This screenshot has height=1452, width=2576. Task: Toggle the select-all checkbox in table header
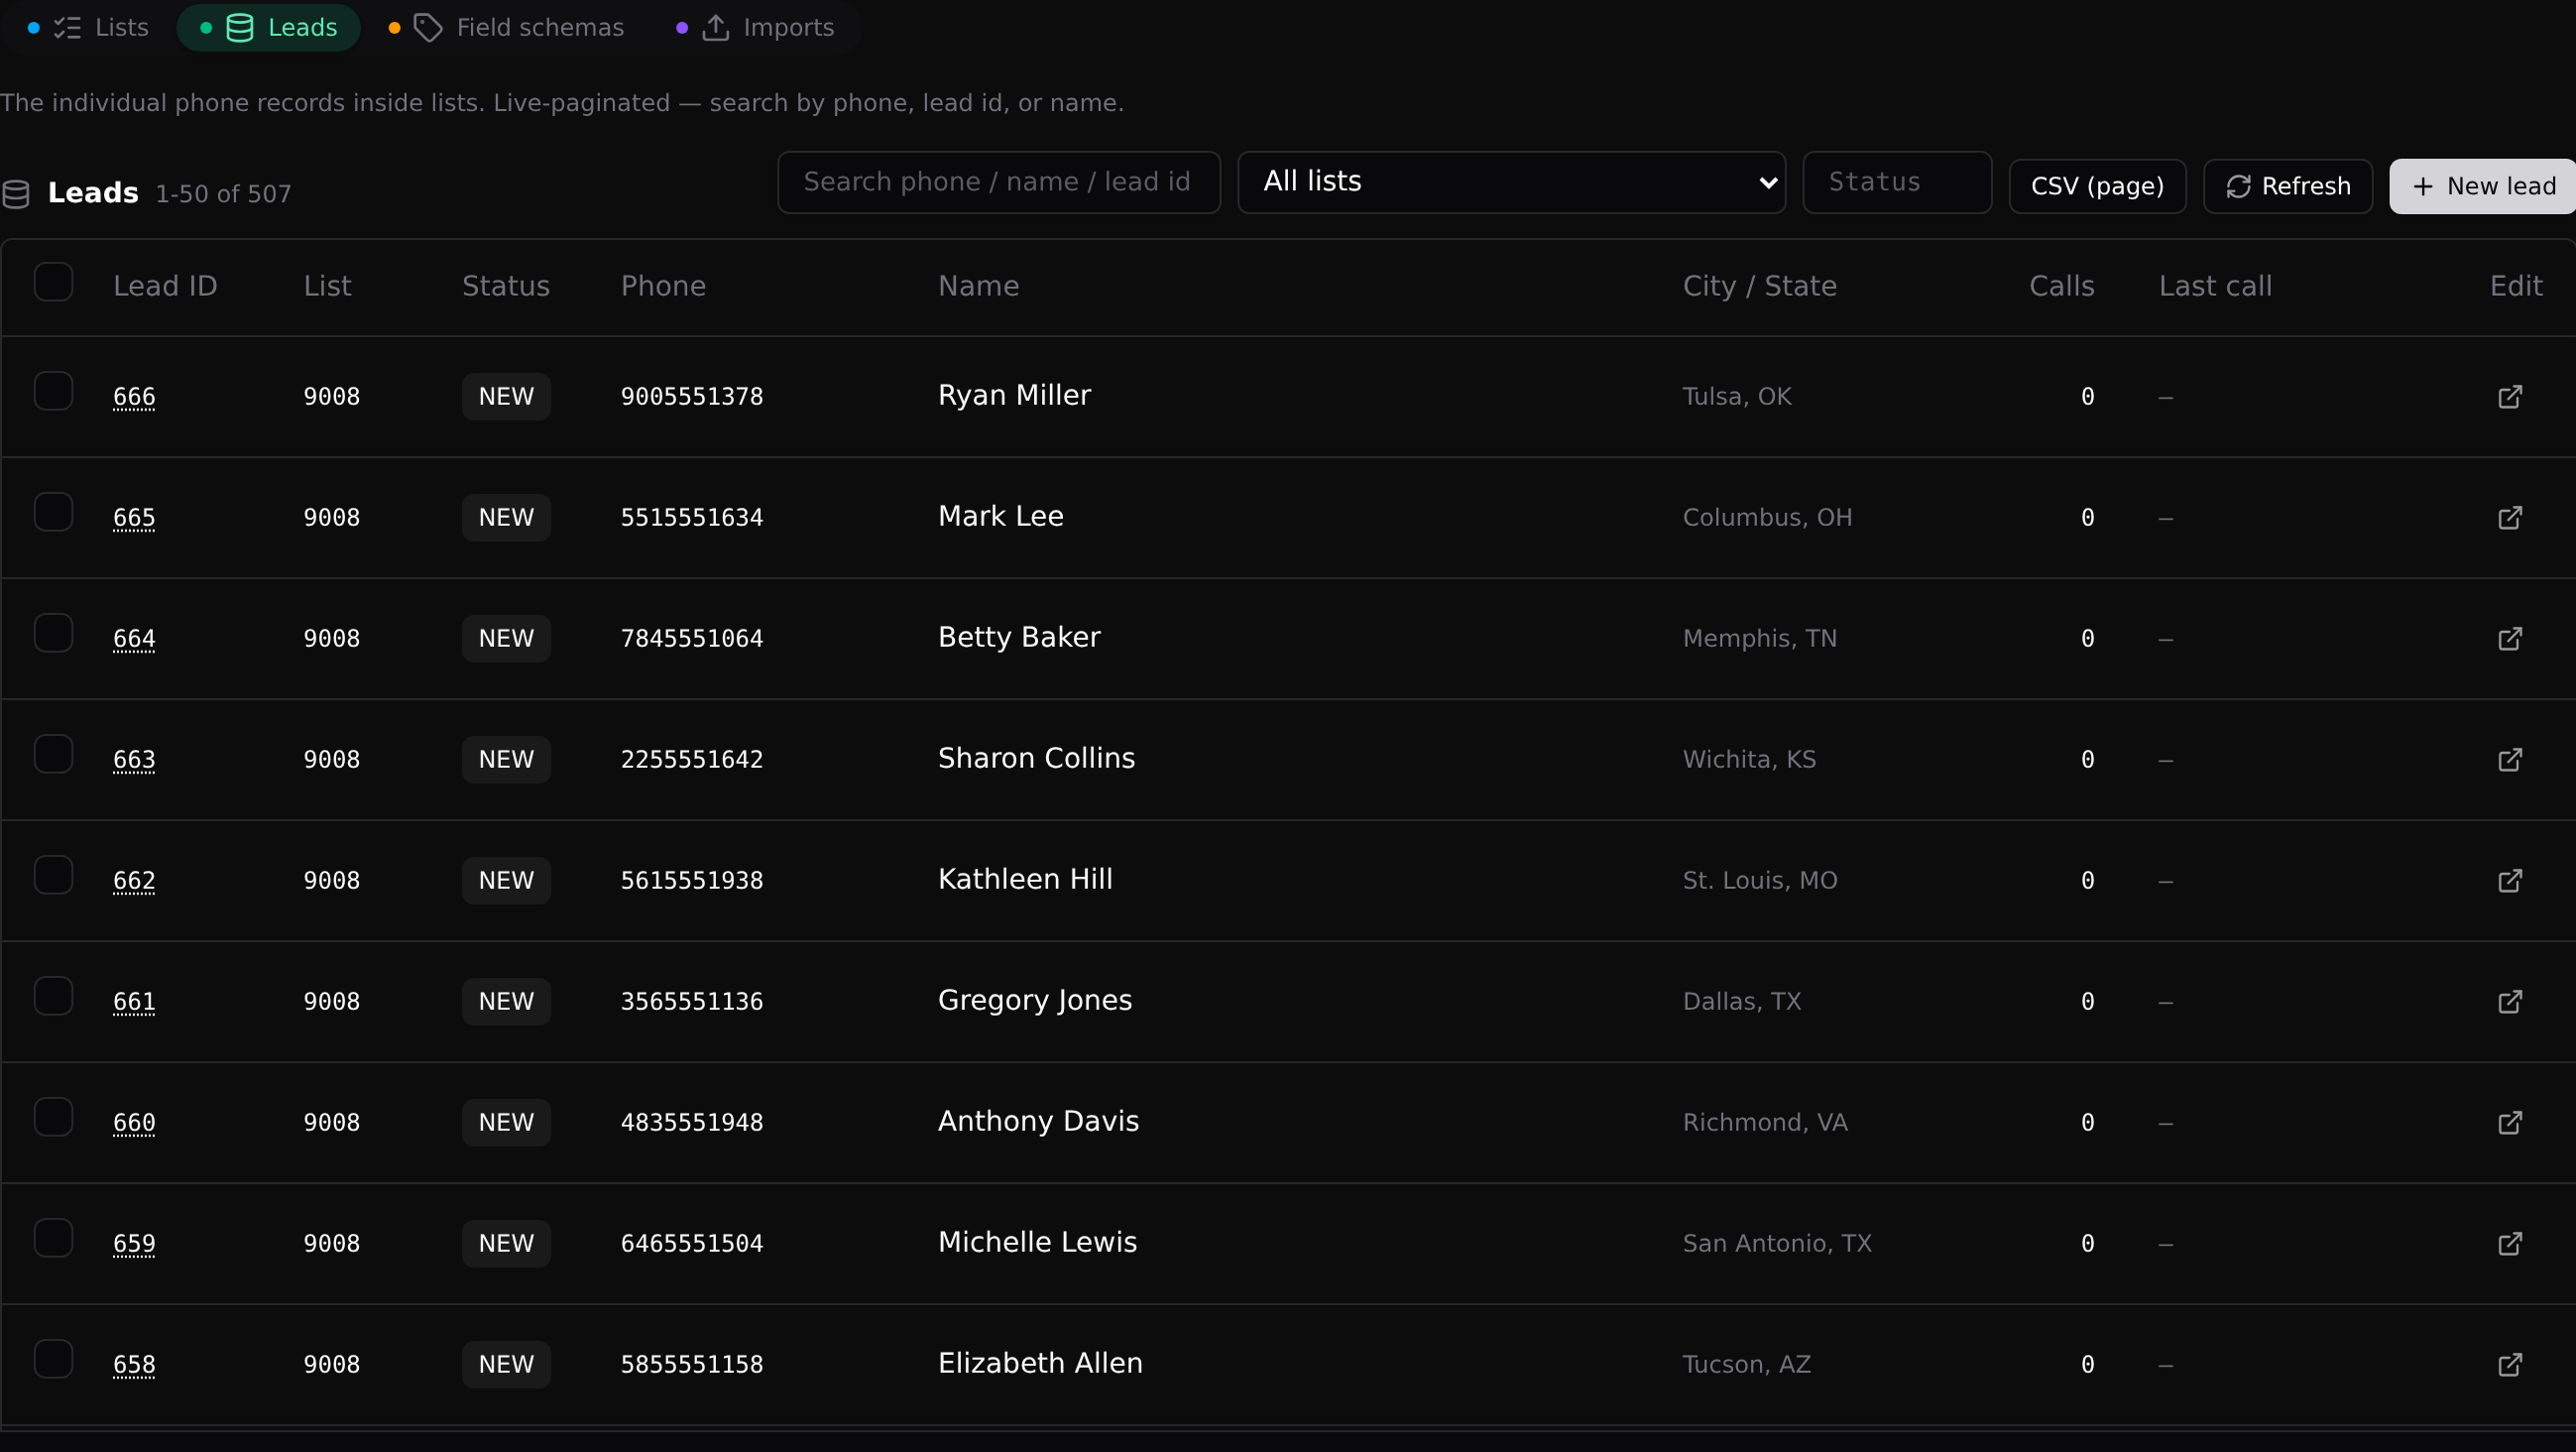(53, 282)
